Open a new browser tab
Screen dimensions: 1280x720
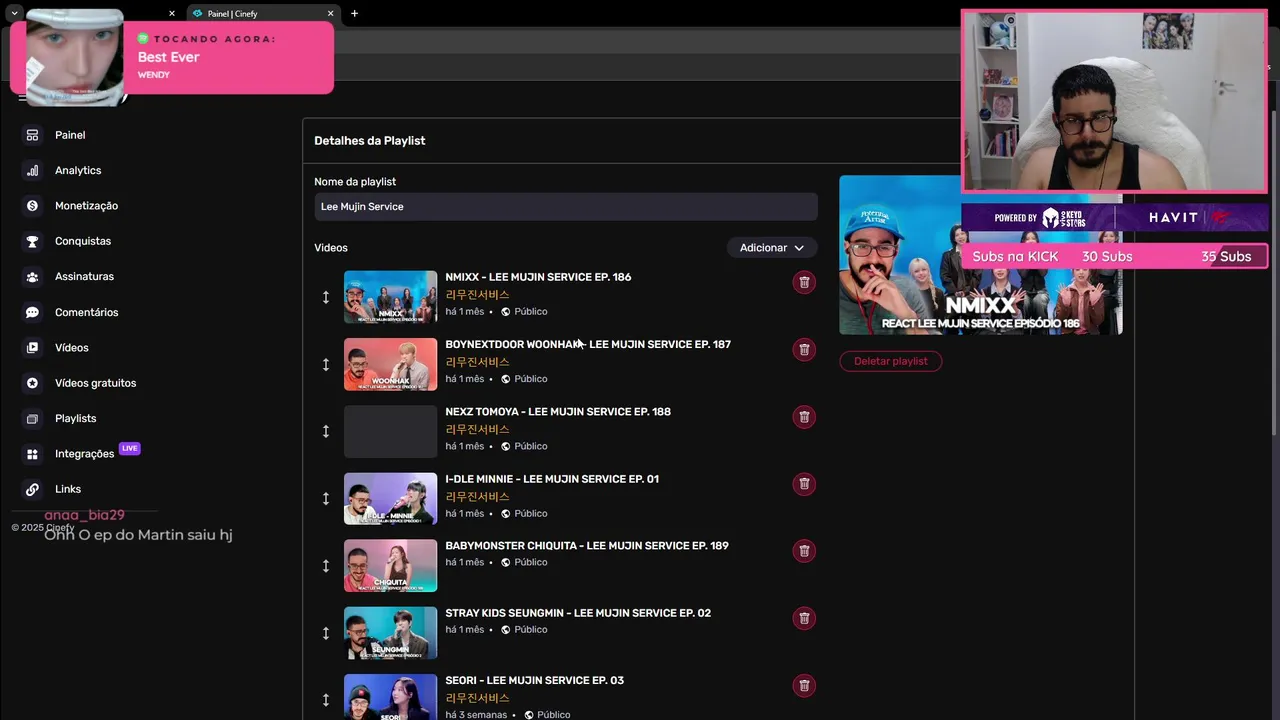pos(354,14)
